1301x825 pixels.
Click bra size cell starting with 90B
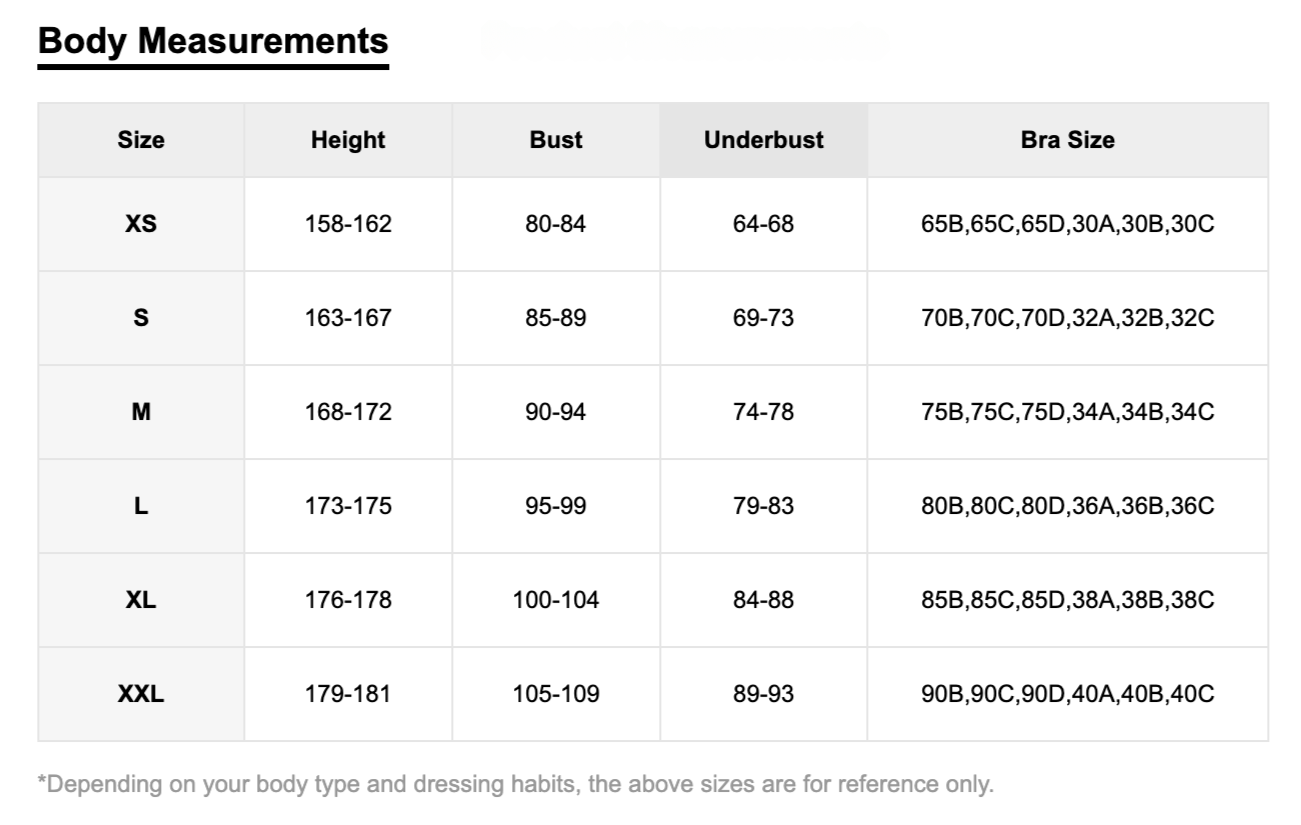pos(1068,694)
